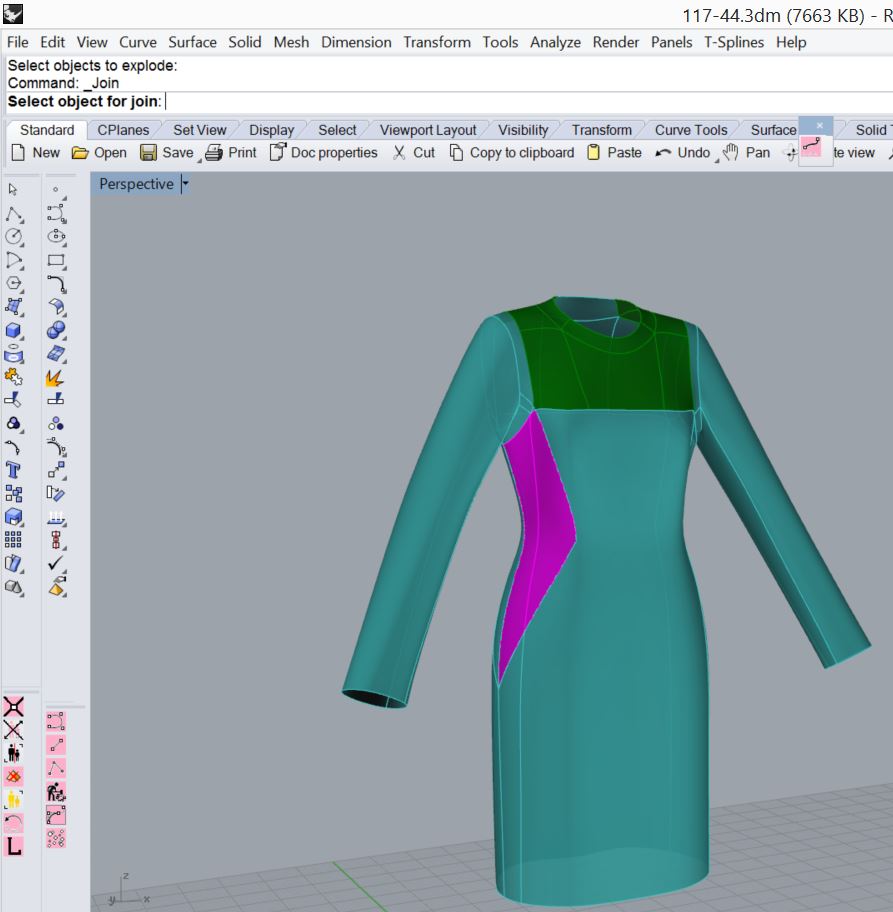The width and height of the screenshot is (893, 912).
Task: Click the magenta side panel on dress
Action: 538,520
